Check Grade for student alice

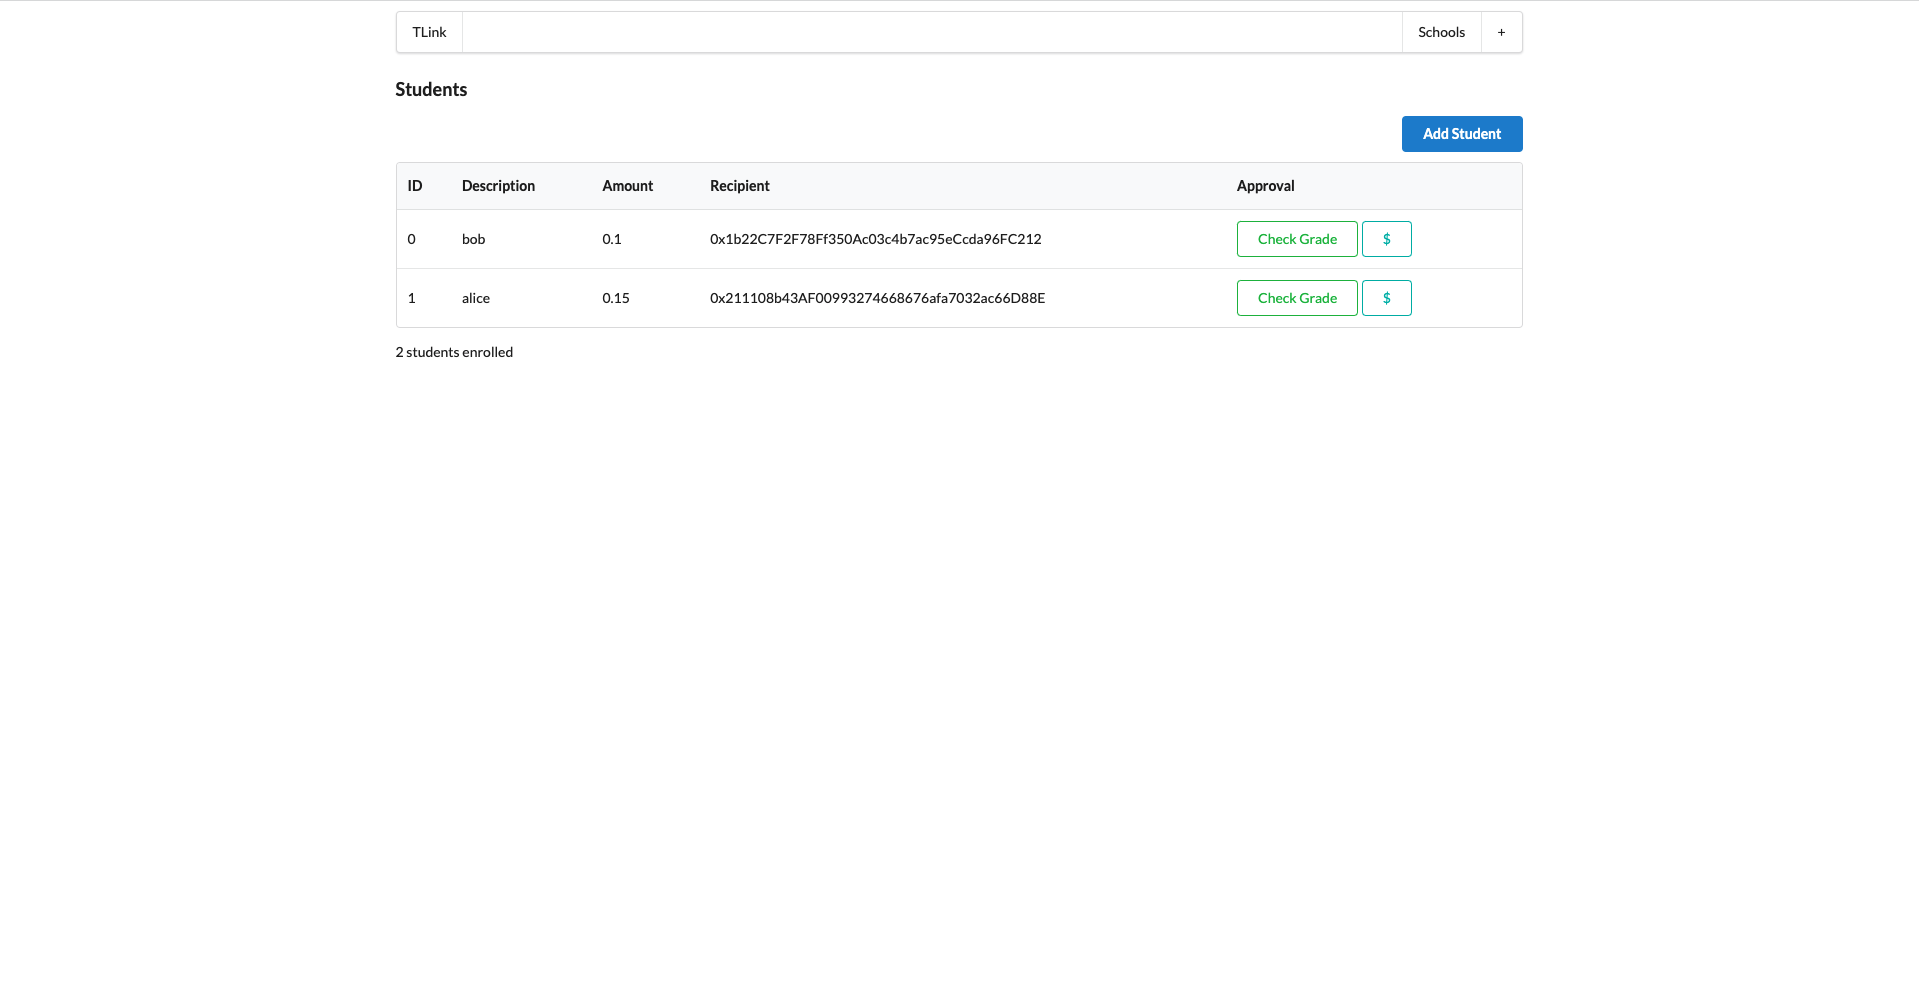coord(1297,298)
